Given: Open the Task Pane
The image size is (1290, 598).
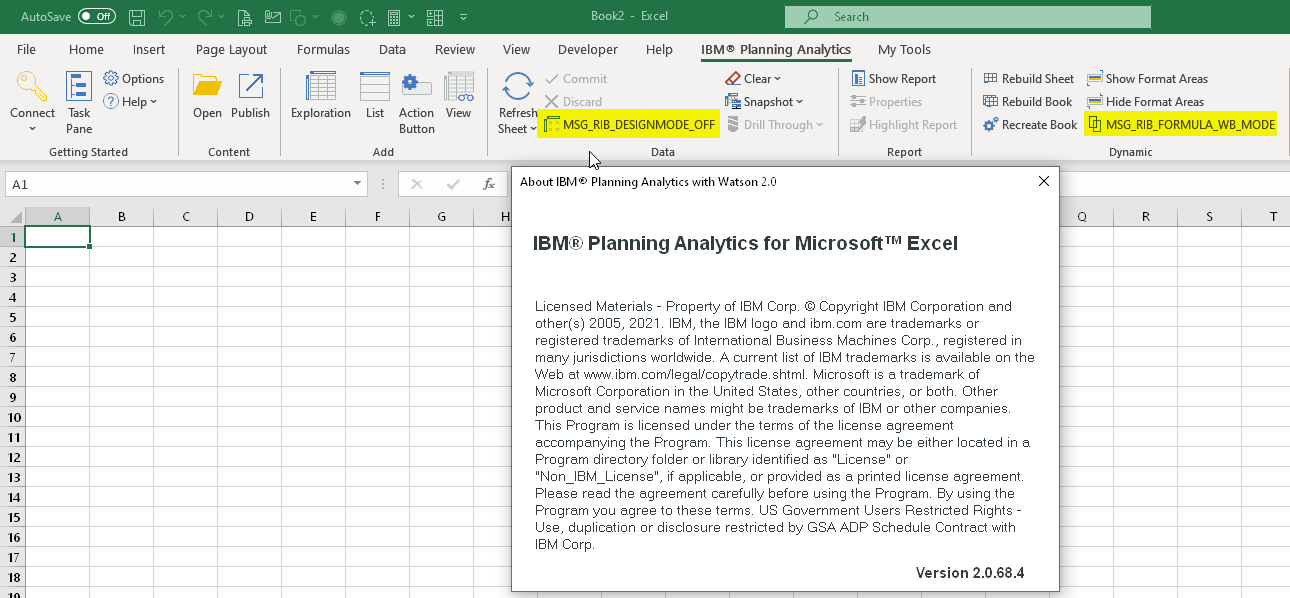Looking at the screenshot, I should point(79,90).
